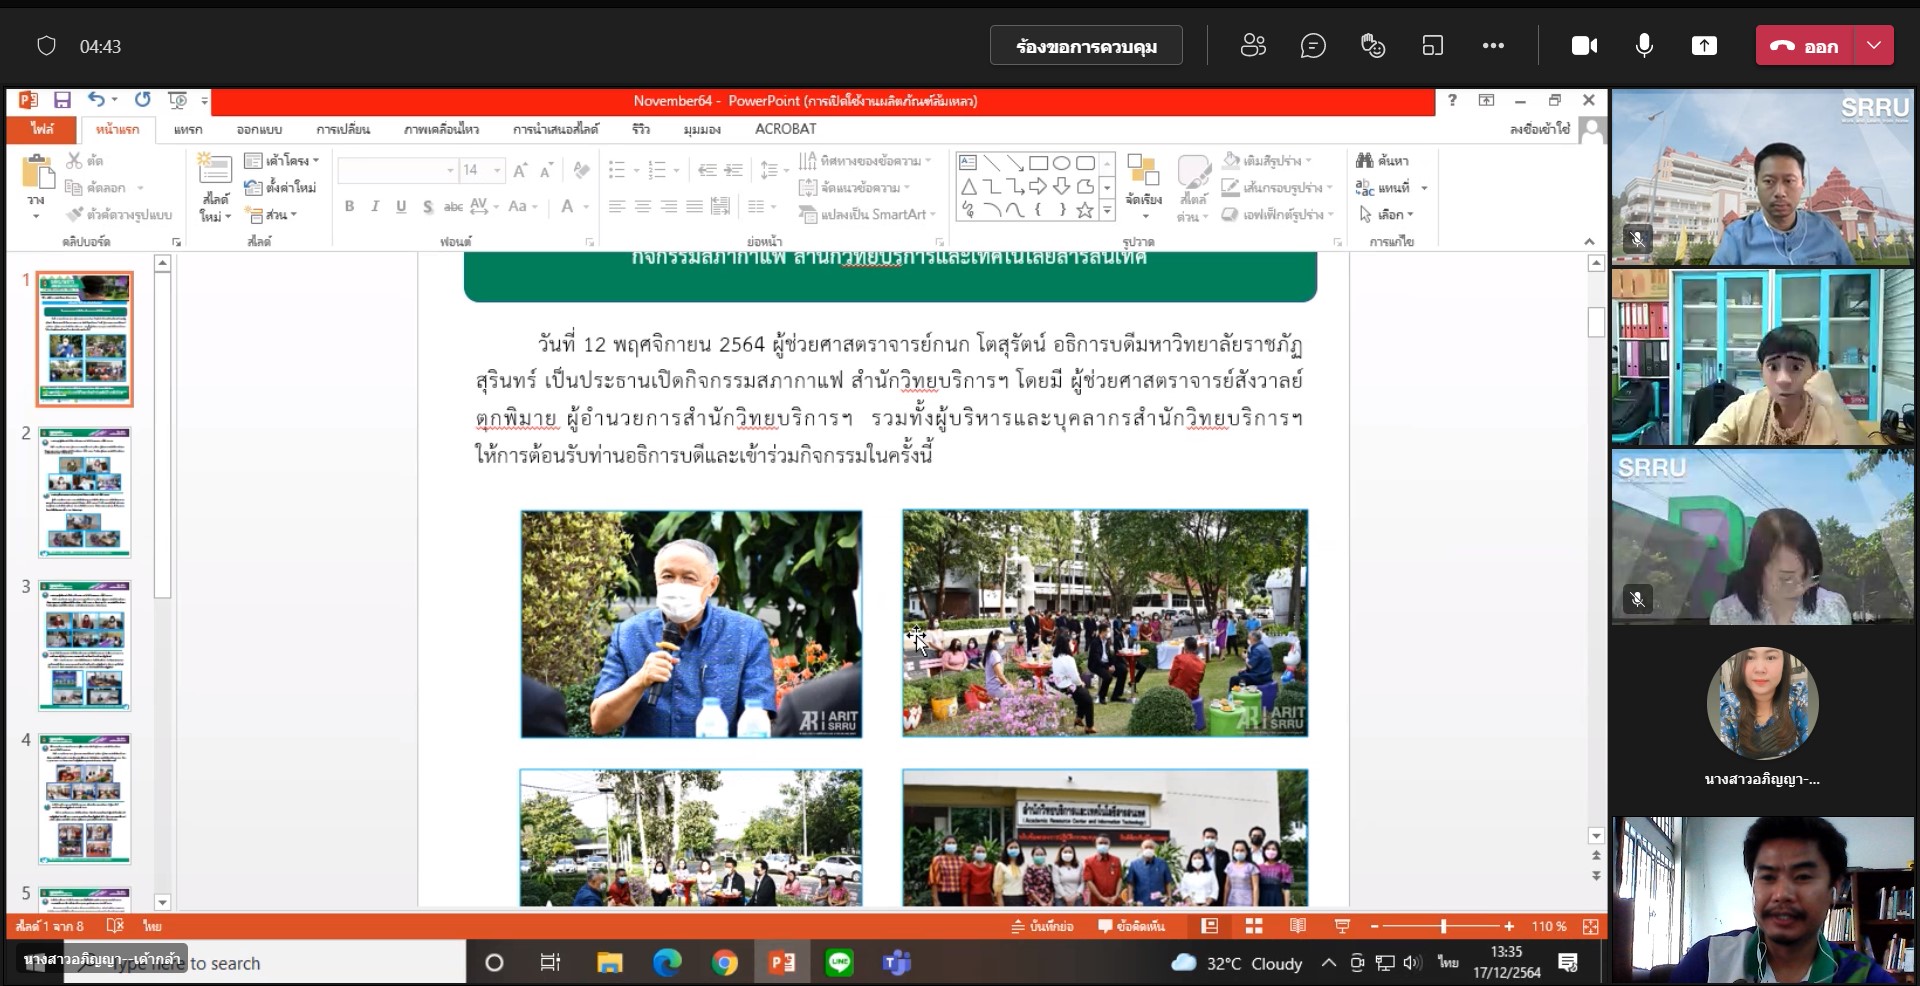Open the Teams breakout rooms icon

(x=1433, y=46)
